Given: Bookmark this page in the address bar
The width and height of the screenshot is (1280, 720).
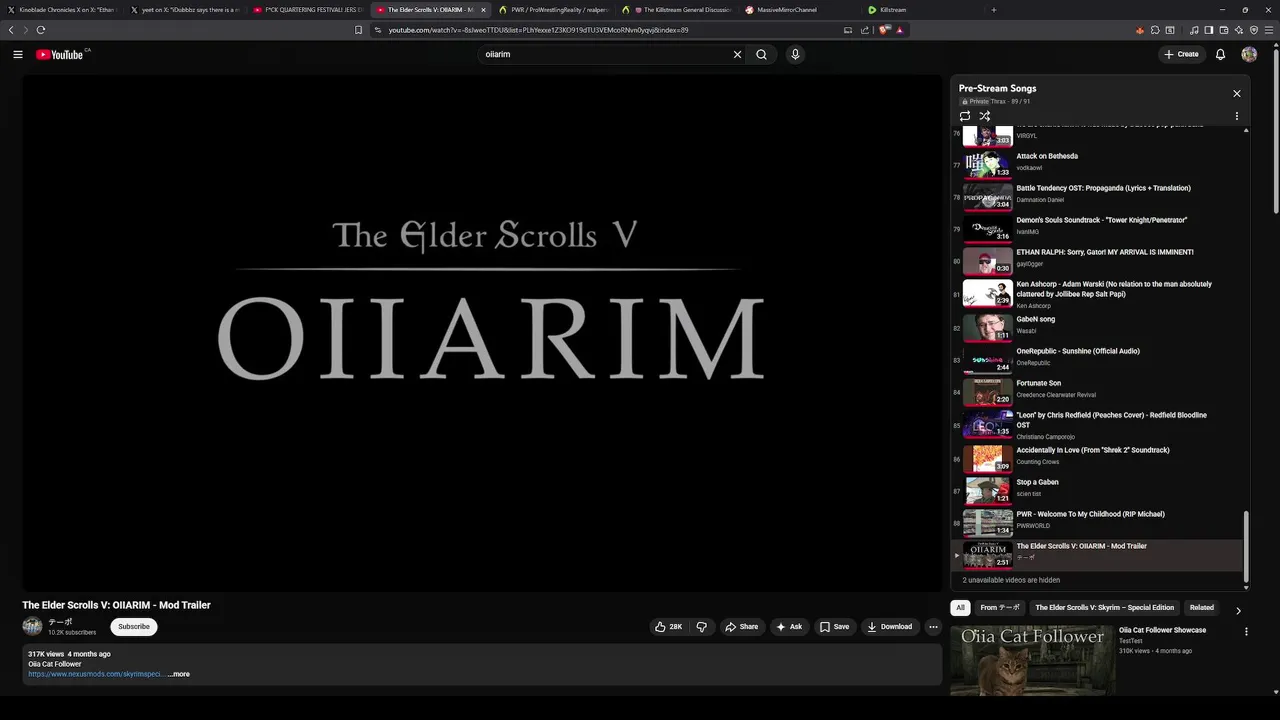Looking at the screenshot, I should click(x=358, y=30).
